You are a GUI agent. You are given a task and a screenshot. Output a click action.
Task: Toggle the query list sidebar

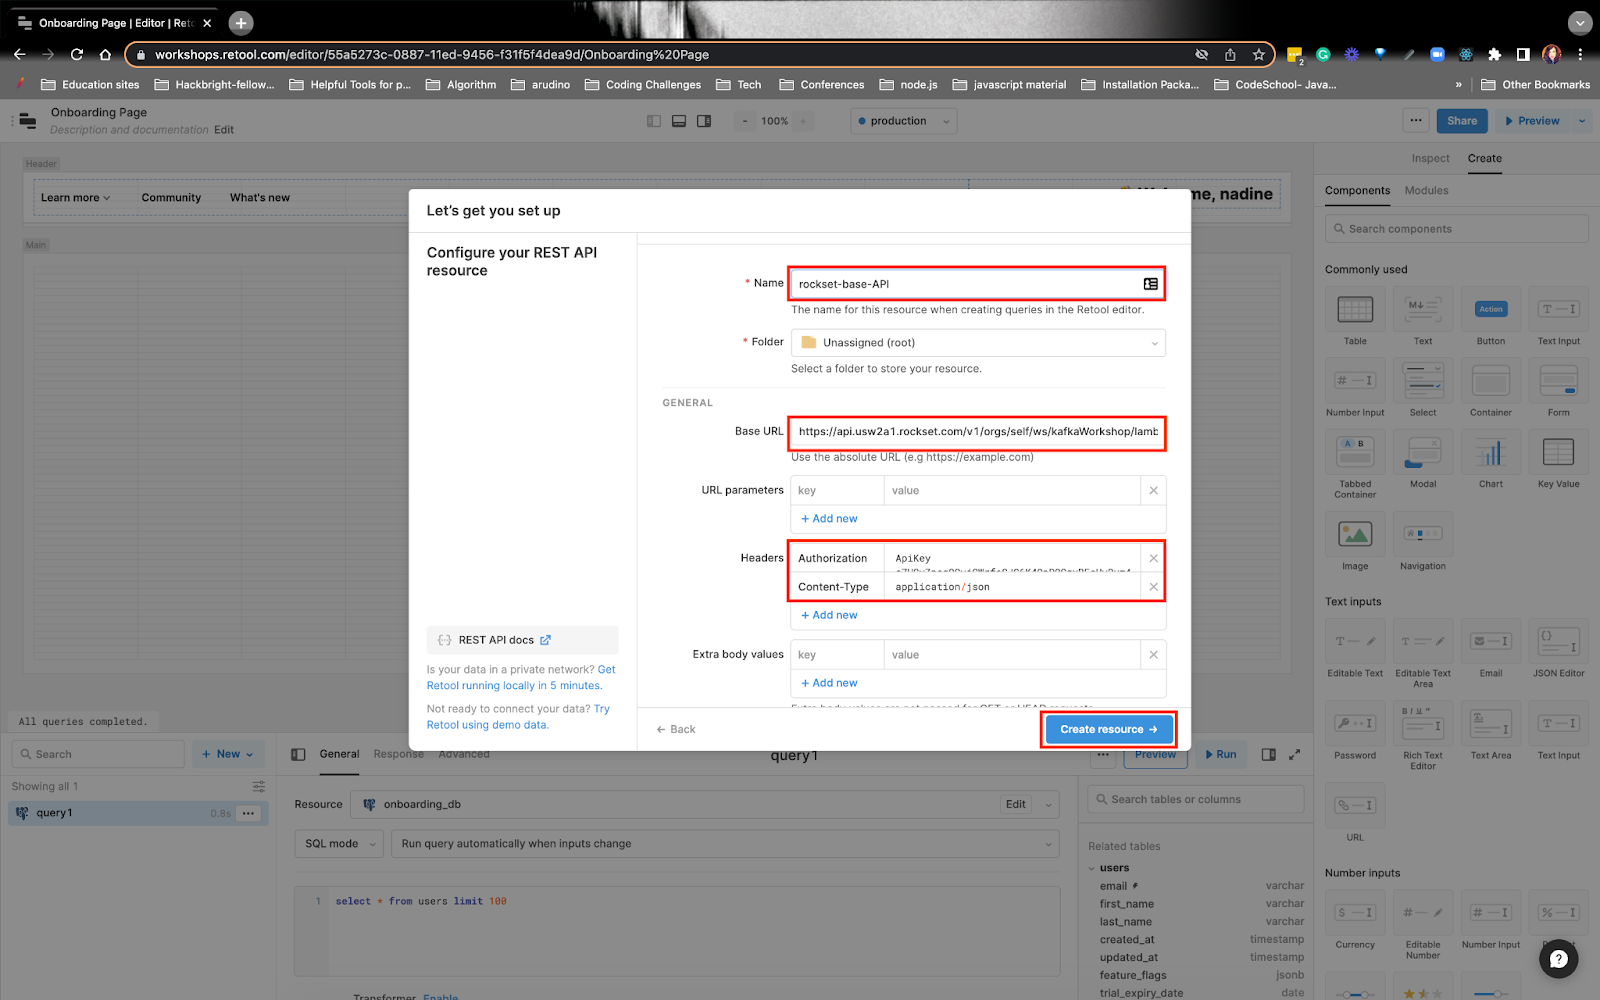point(298,755)
